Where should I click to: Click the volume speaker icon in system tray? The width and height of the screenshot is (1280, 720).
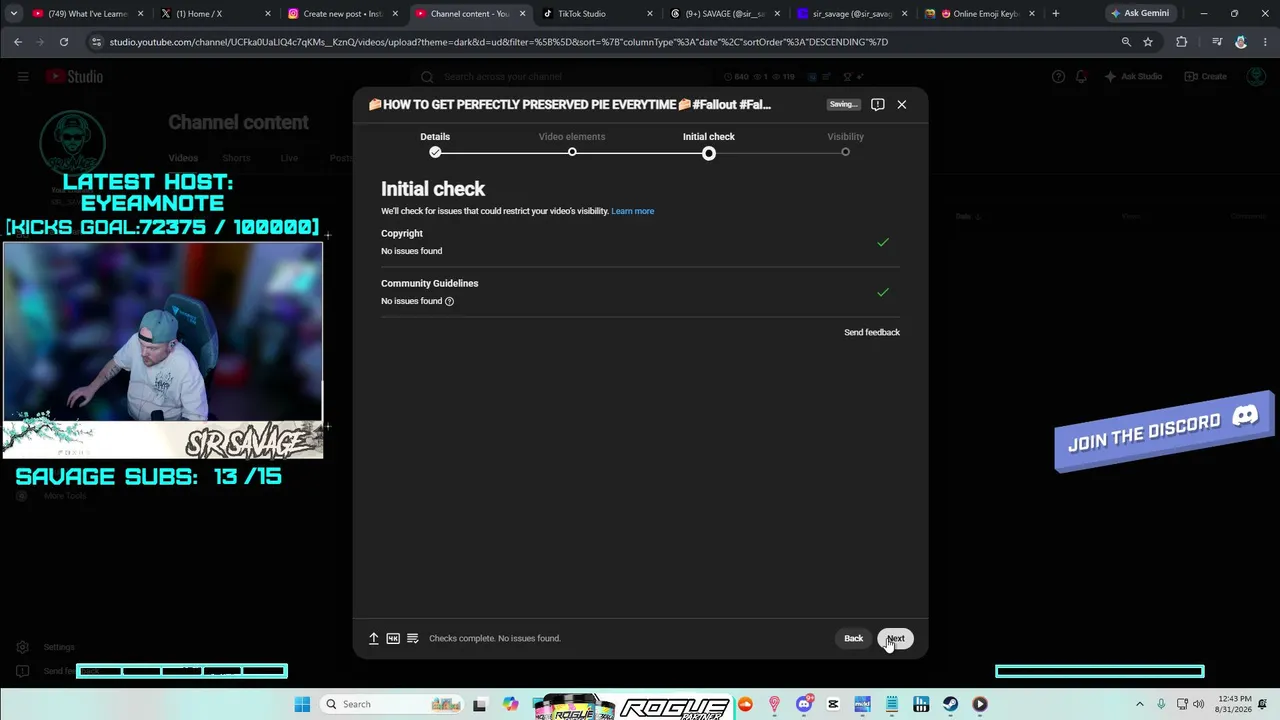(x=1198, y=704)
